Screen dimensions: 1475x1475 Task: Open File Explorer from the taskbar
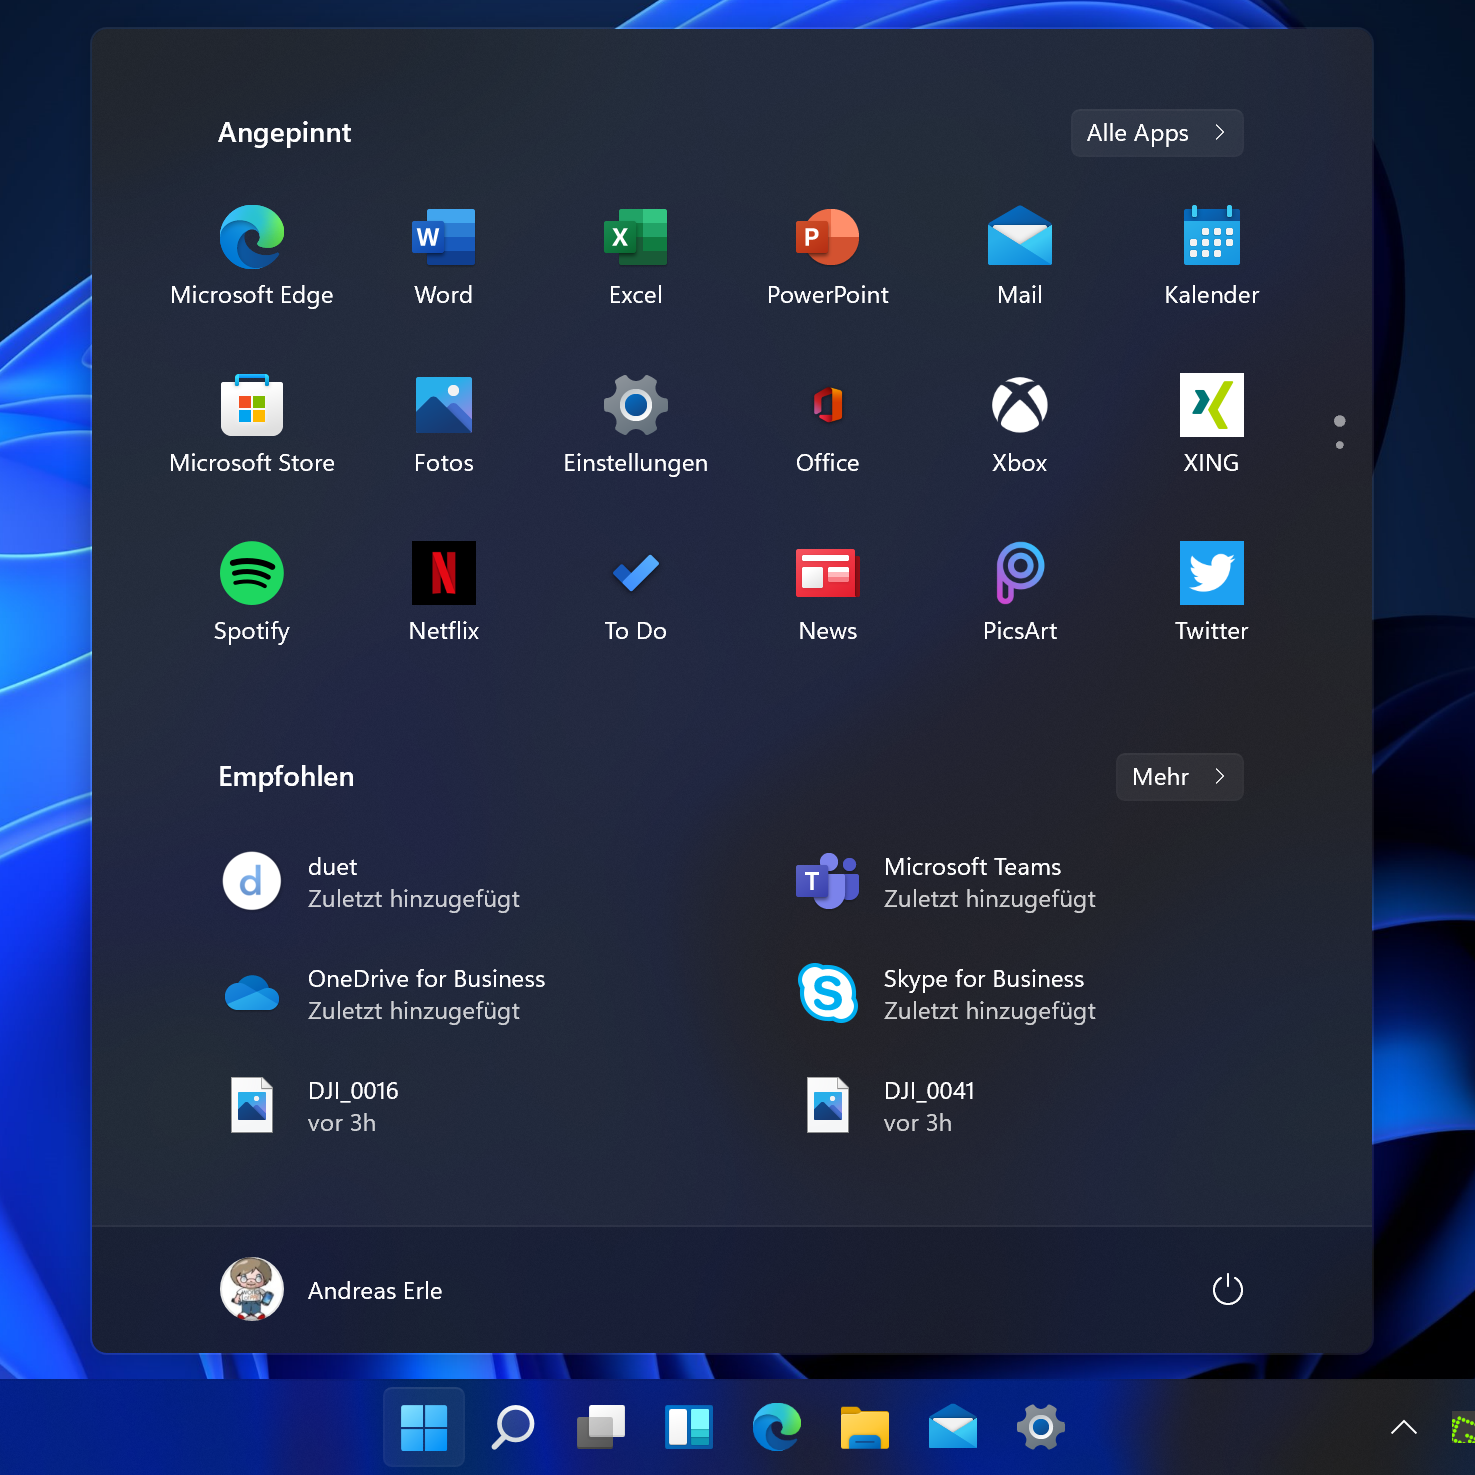pyautogui.click(x=864, y=1428)
